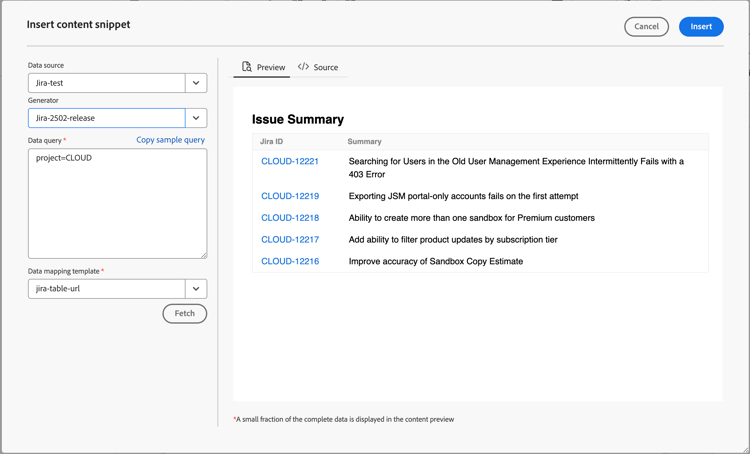
Task: Click the 'Insert content snippet' dialog title
Action: pyautogui.click(x=78, y=24)
